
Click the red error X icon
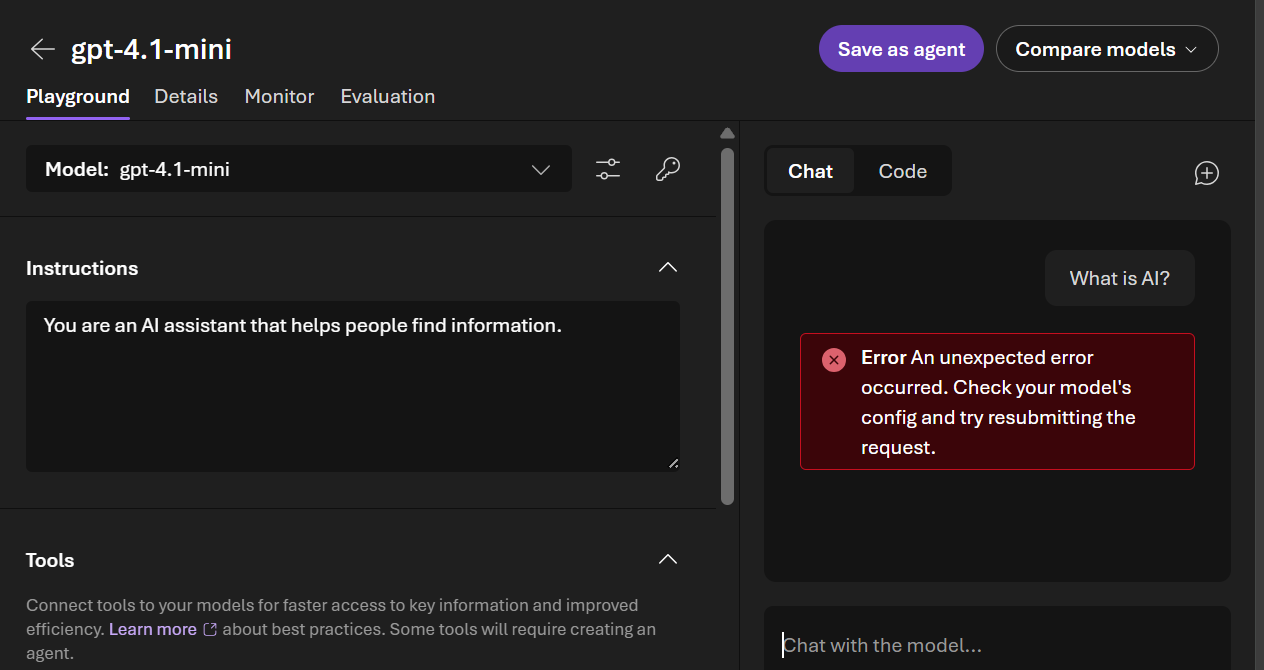click(x=834, y=360)
